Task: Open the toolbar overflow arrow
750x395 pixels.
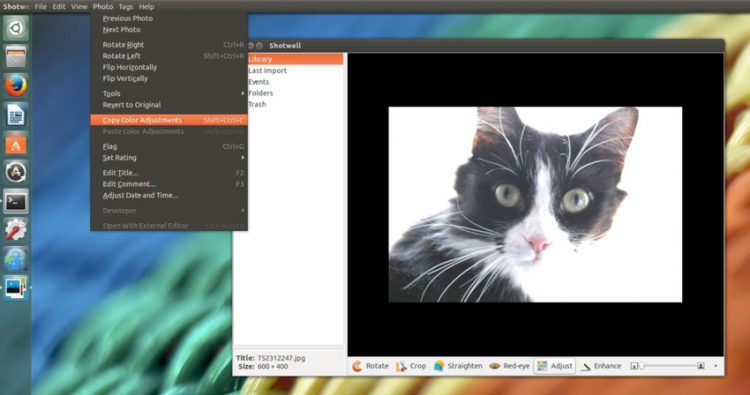Action: pyautogui.click(x=716, y=366)
